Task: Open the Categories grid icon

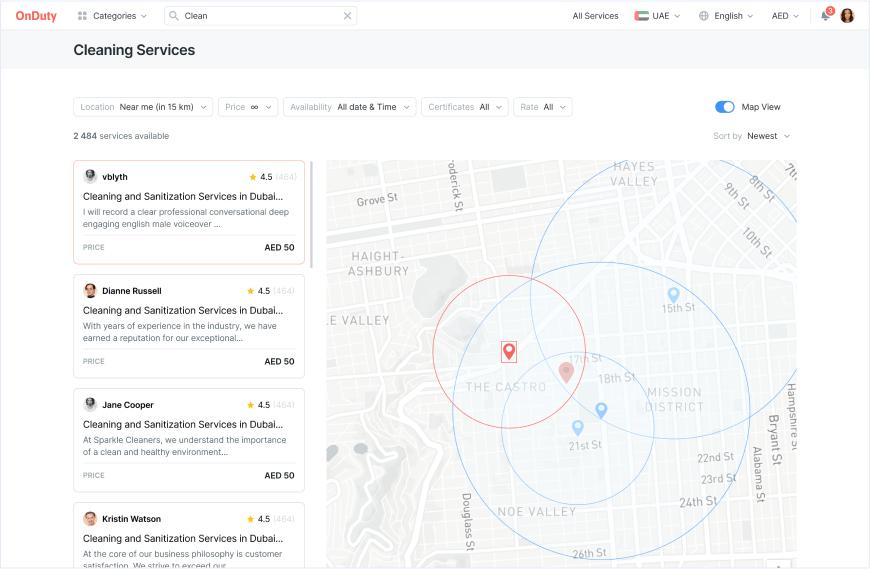Action: click(82, 16)
